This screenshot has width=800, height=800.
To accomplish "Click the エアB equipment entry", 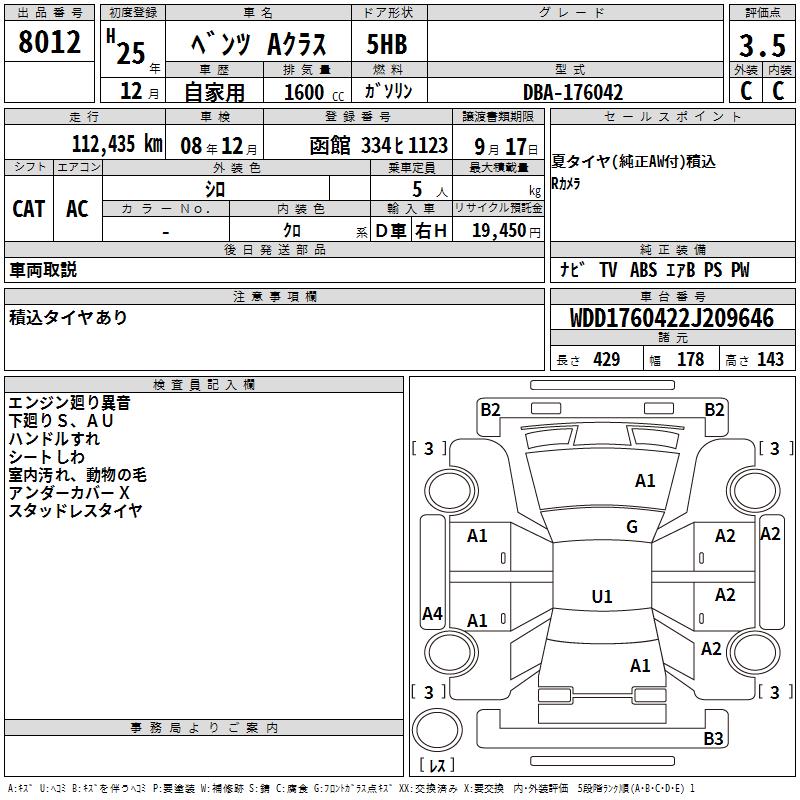I will [680, 269].
